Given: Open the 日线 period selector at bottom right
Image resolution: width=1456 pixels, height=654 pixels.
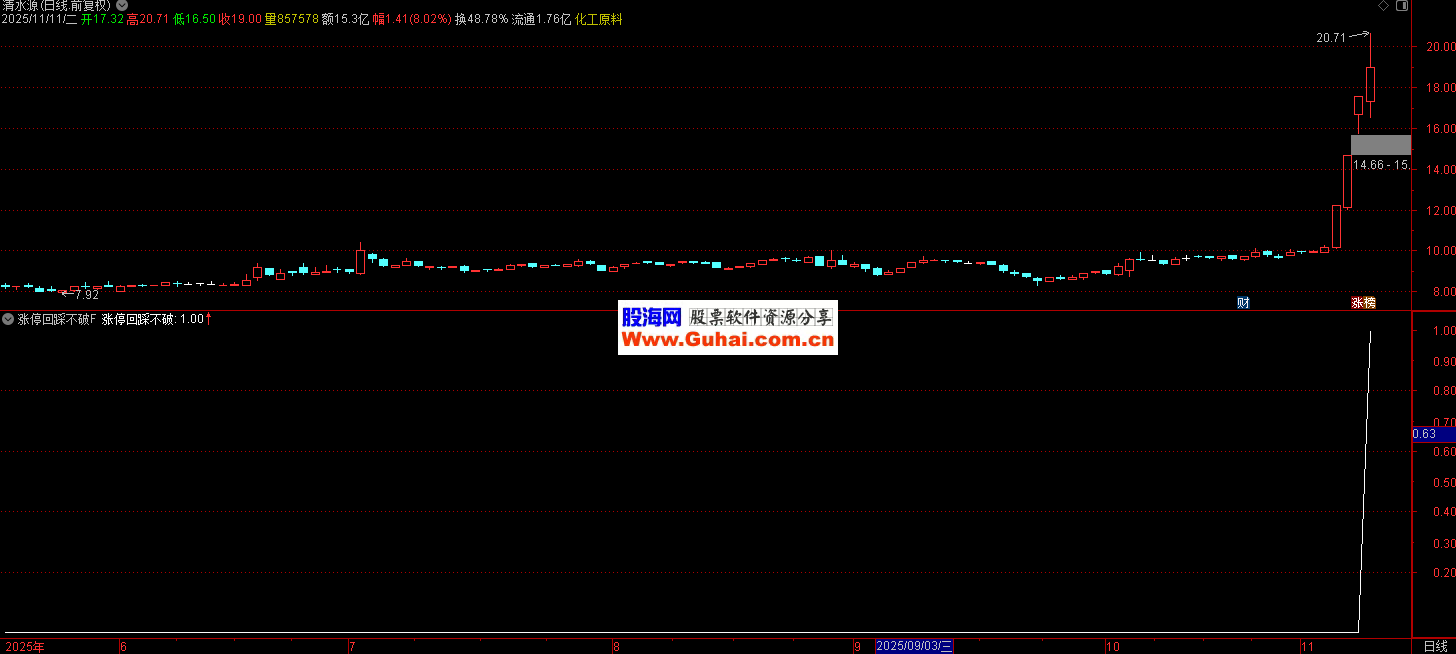Looking at the screenshot, I should tap(1434, 646).
